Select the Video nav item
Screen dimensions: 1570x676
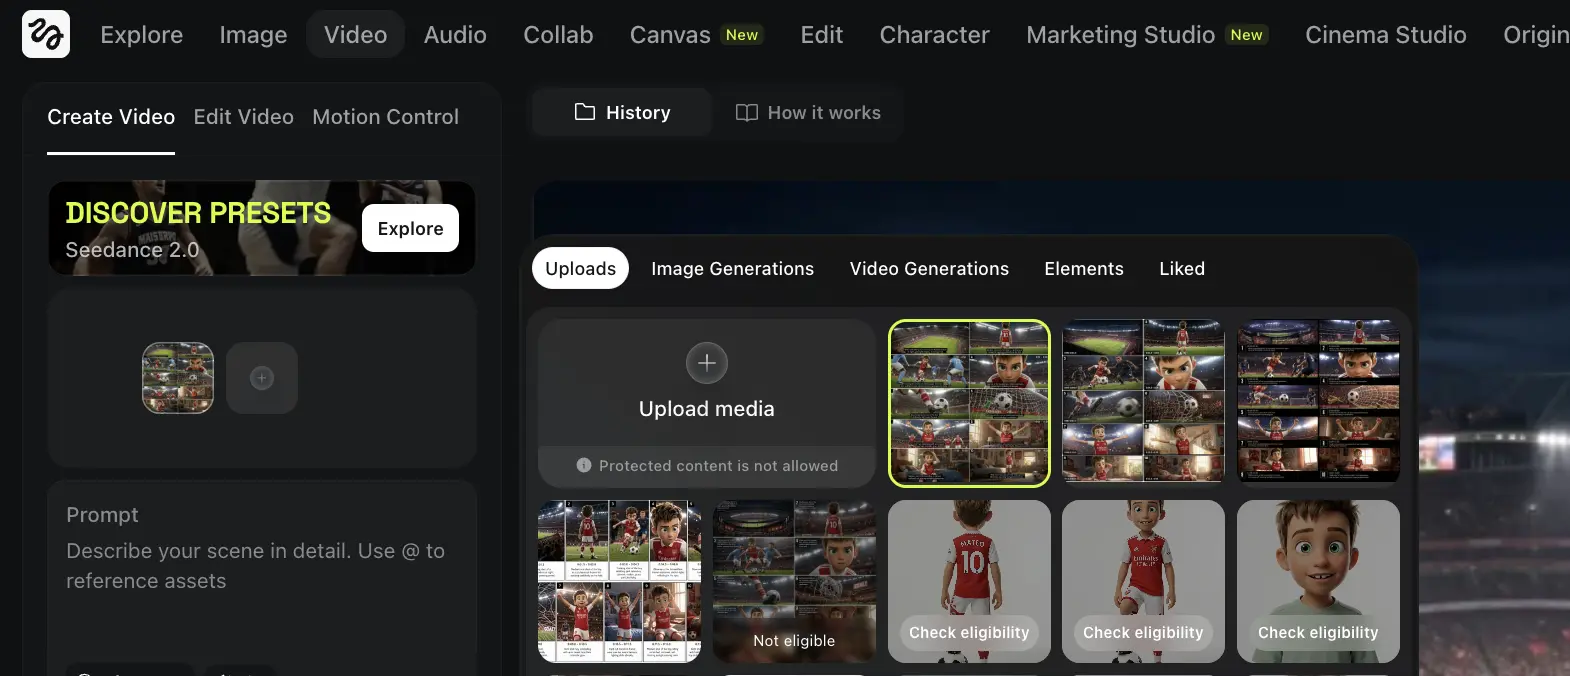click(x=355, y=35)
